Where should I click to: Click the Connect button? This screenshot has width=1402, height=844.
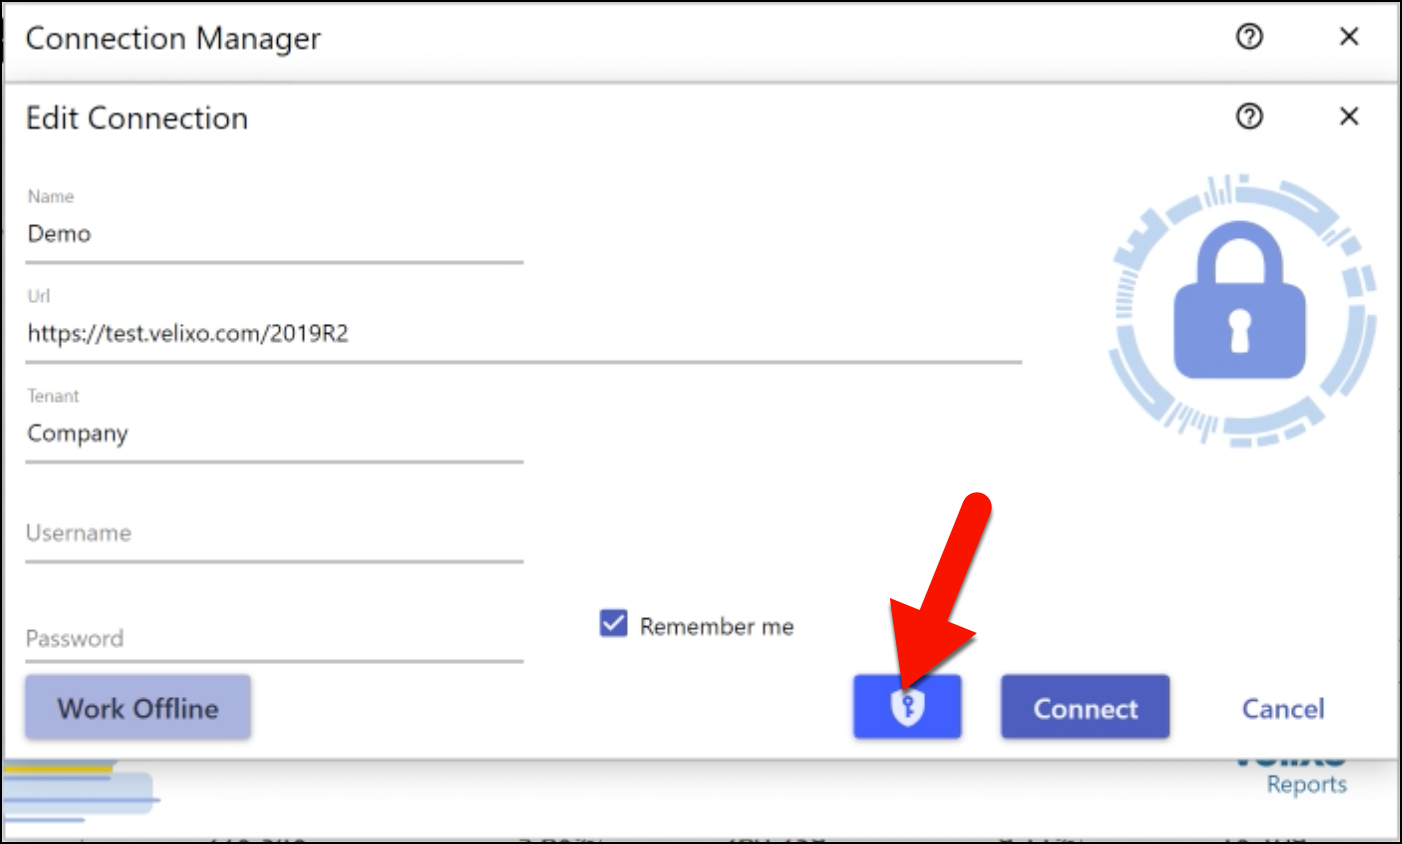(1084, 707)
